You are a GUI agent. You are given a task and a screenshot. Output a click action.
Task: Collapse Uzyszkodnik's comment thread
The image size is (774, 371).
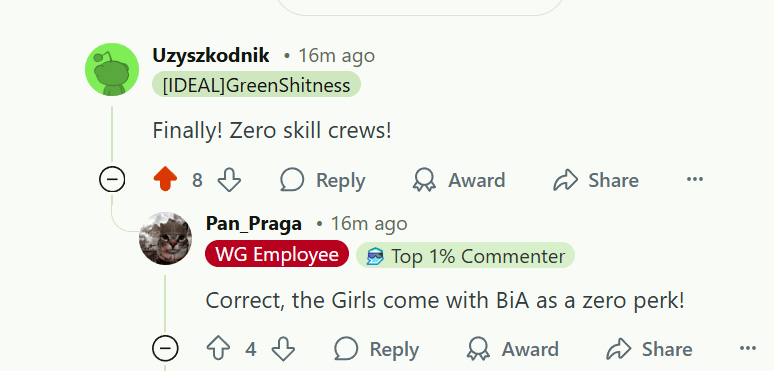pyautogui.click(x=112, y=180)
